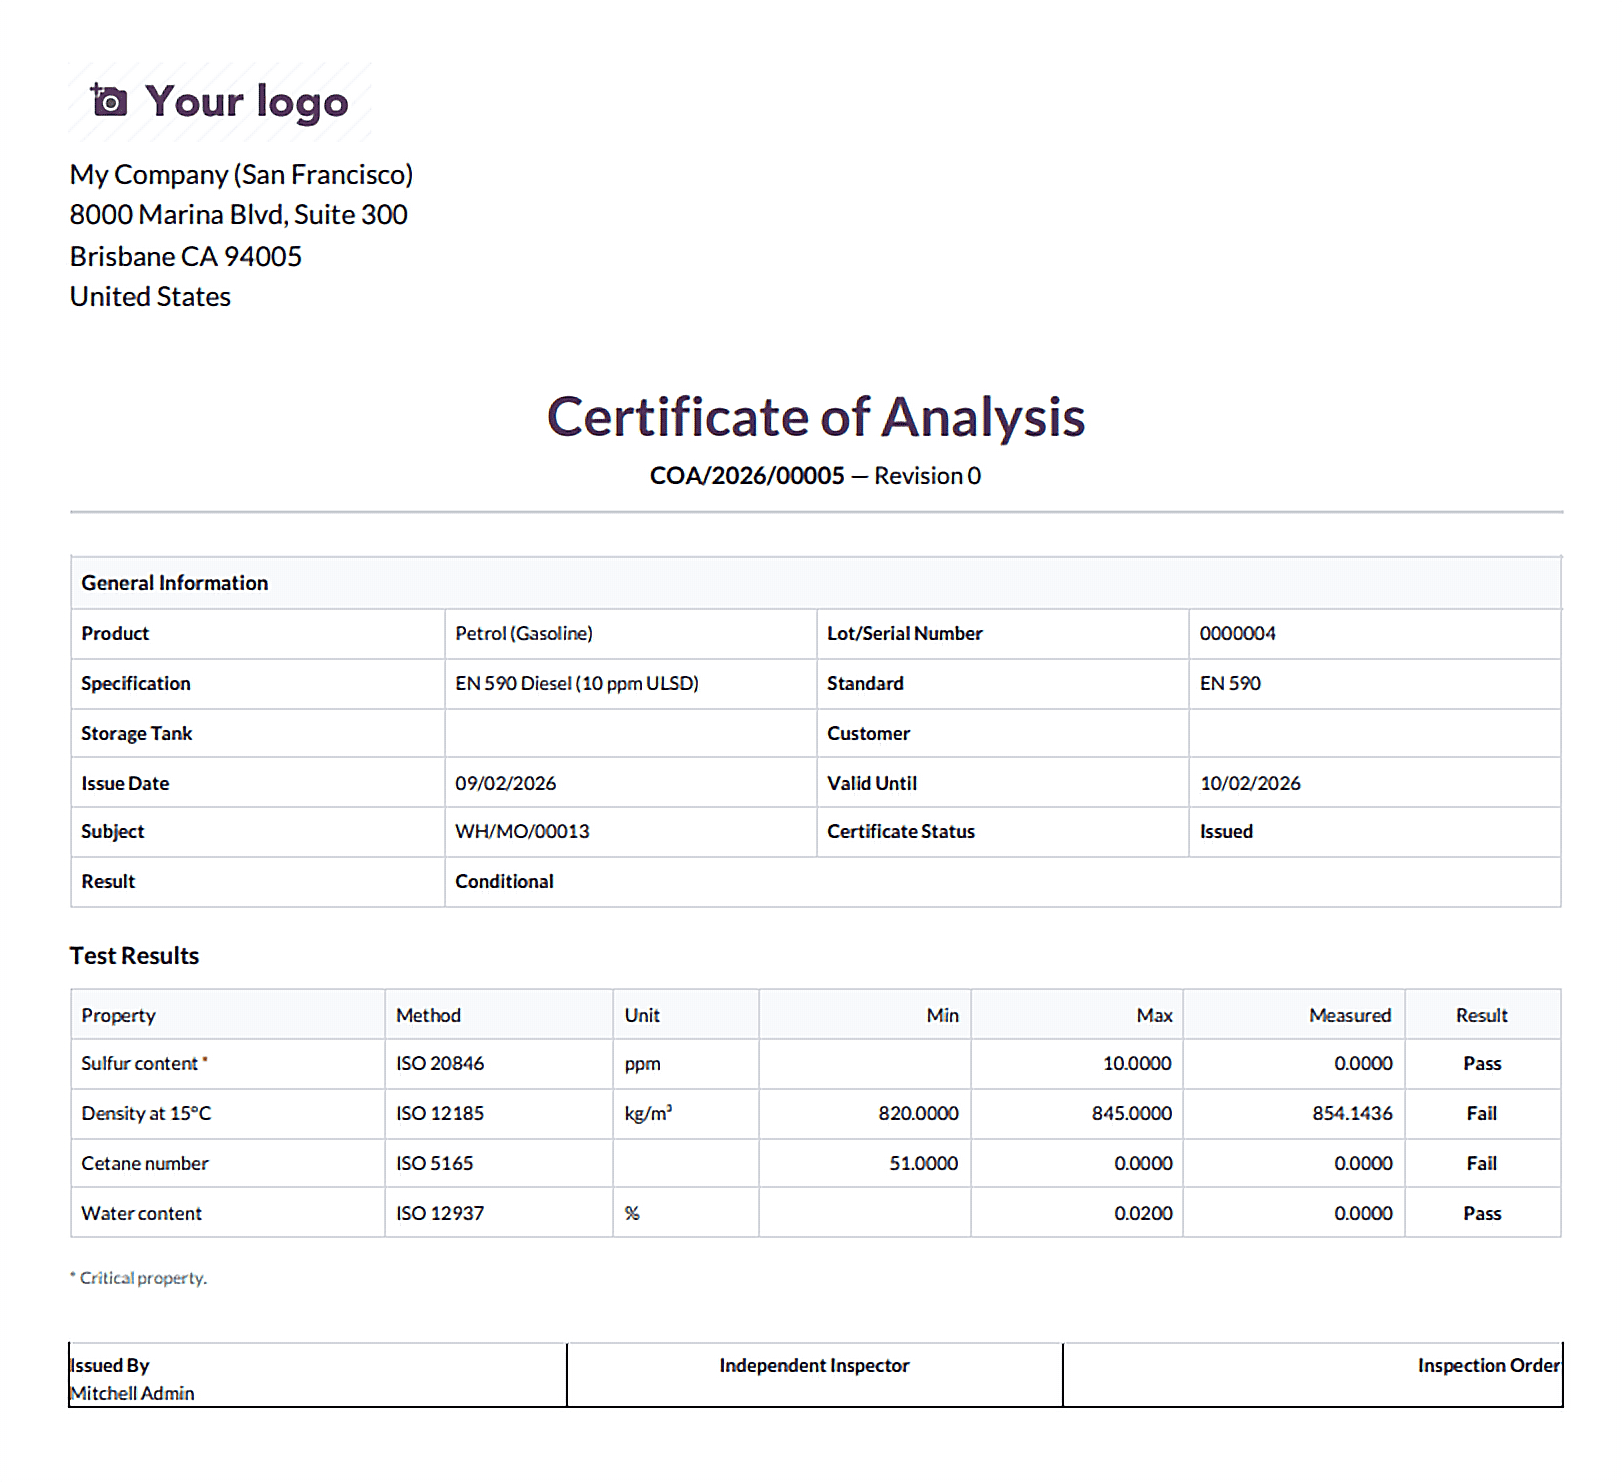The image size is (1622, 1482).
Task: Click 'Brisbane CA 94005' address line
Action: pyautogui.click(x=185, y=256)
